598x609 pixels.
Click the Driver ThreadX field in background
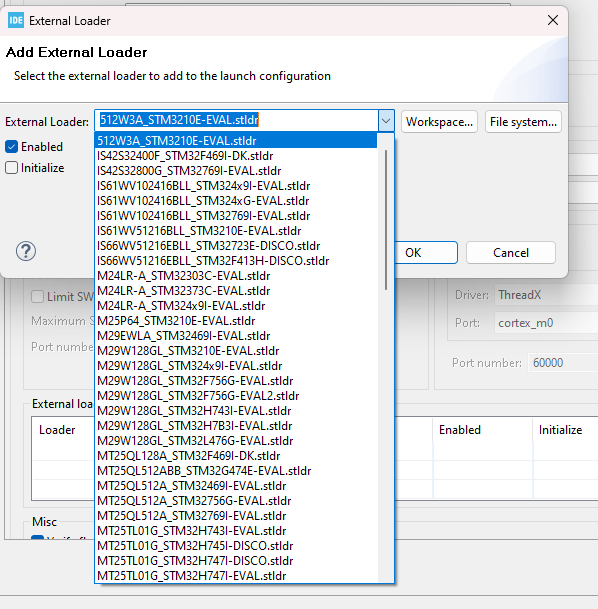(x=546, y=295)
